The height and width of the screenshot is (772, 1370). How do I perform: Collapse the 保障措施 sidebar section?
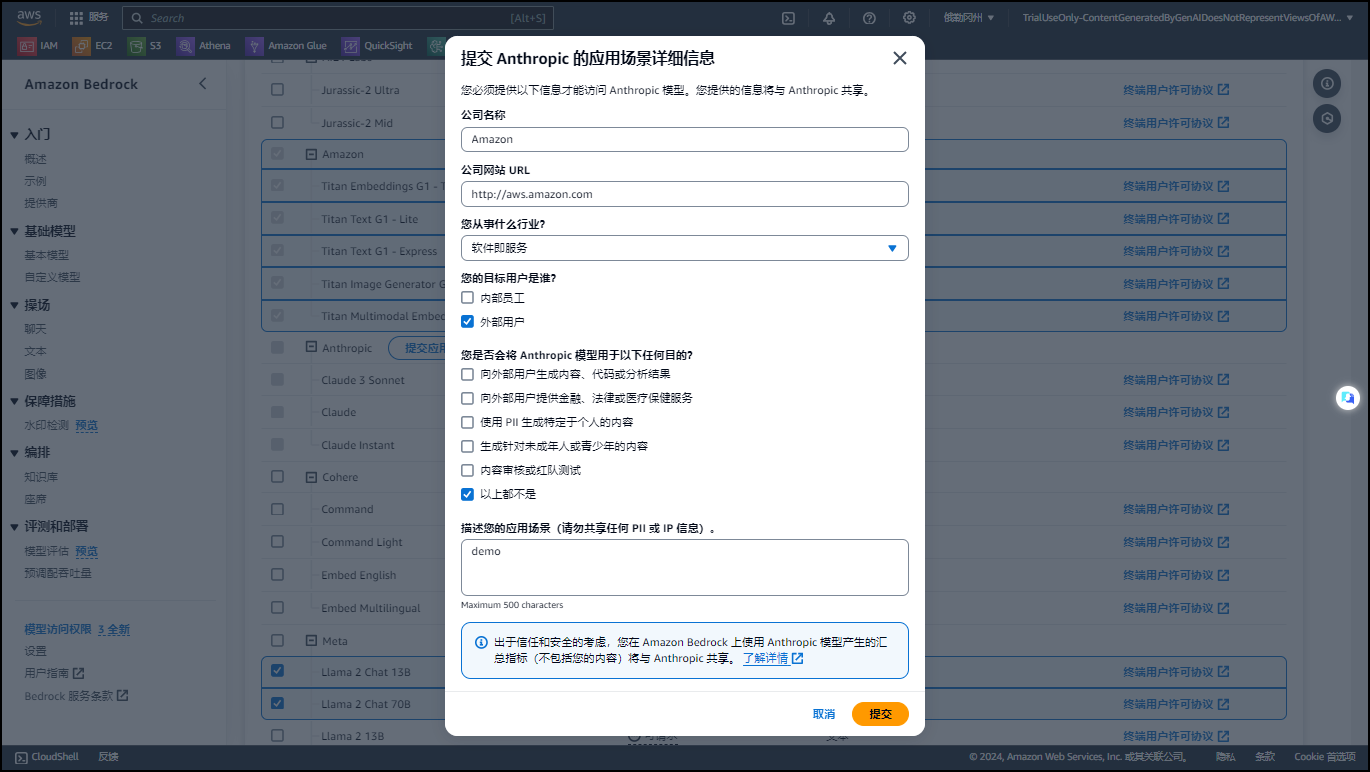click(x=14, y=401)
